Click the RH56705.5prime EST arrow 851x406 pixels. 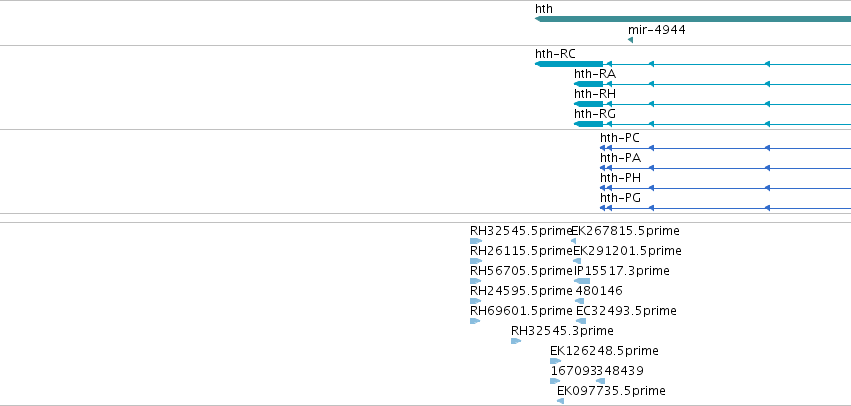[x=475, y=281]
